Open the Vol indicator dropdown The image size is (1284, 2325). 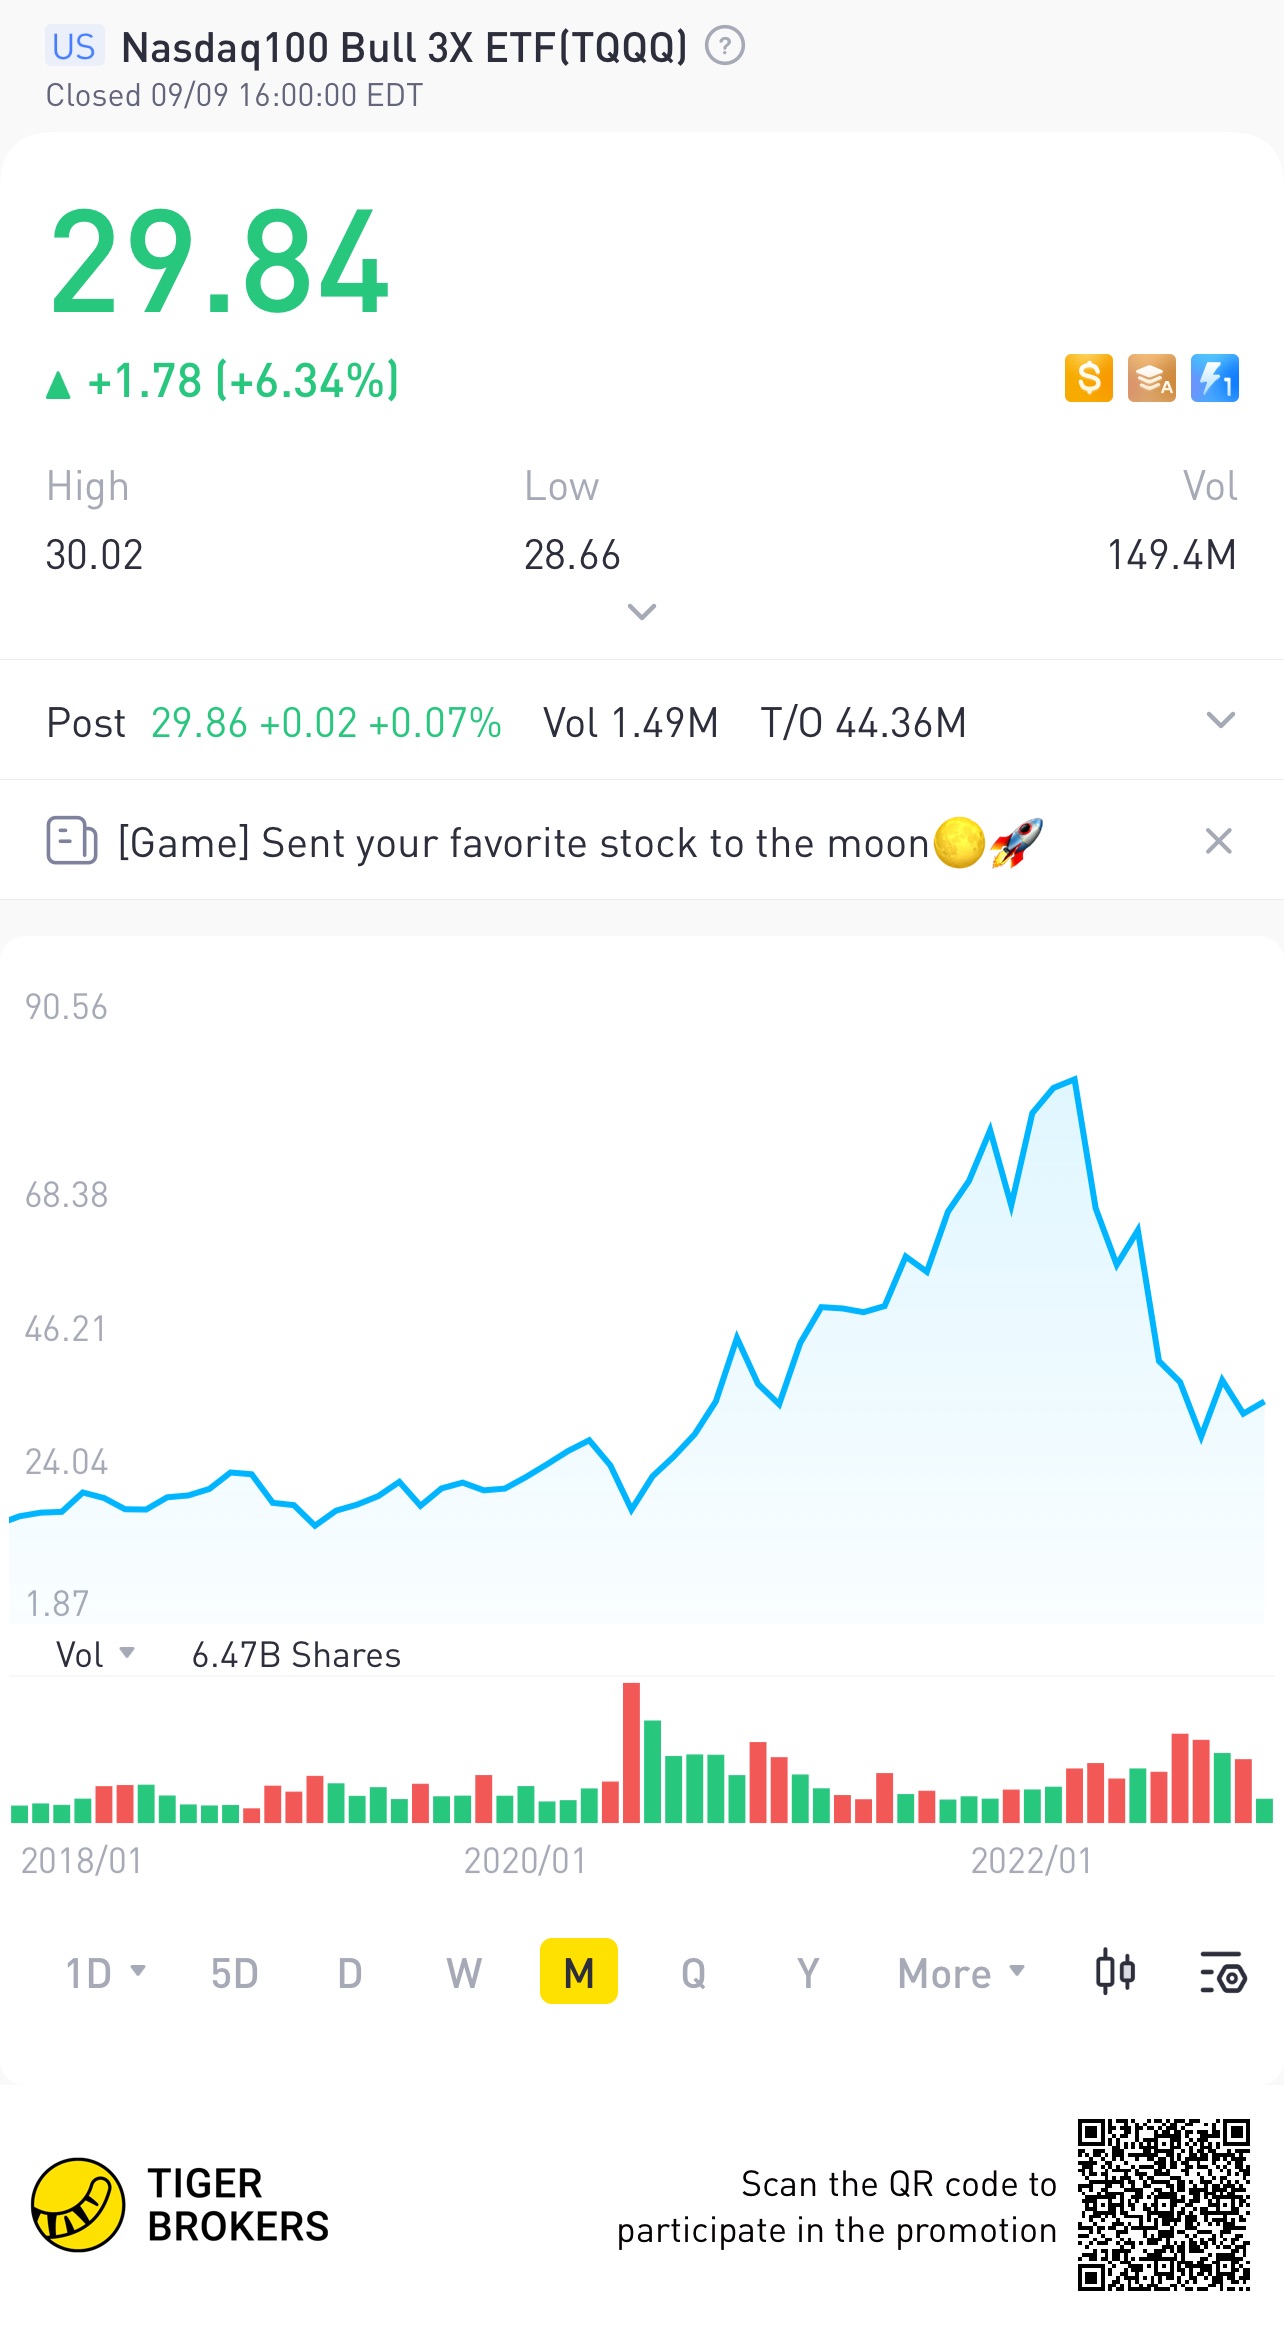coord(95,1655)
